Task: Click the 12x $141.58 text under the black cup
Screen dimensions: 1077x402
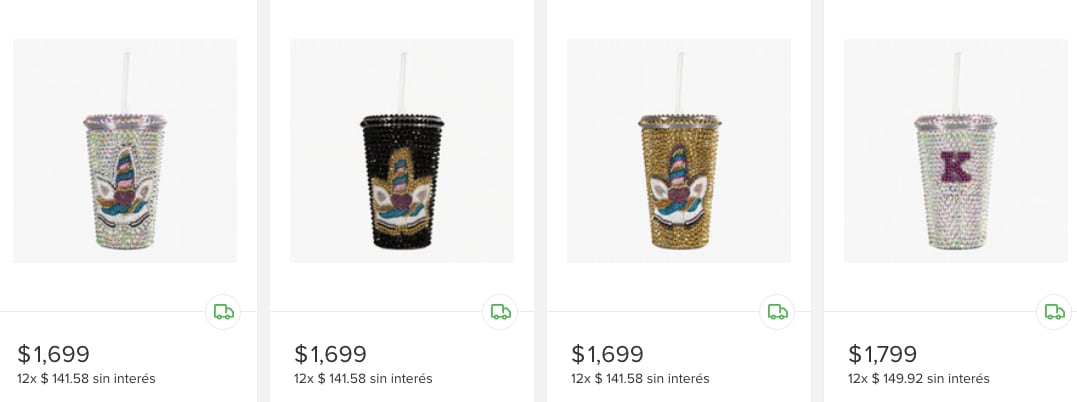Action: click(x=363, y=379)
